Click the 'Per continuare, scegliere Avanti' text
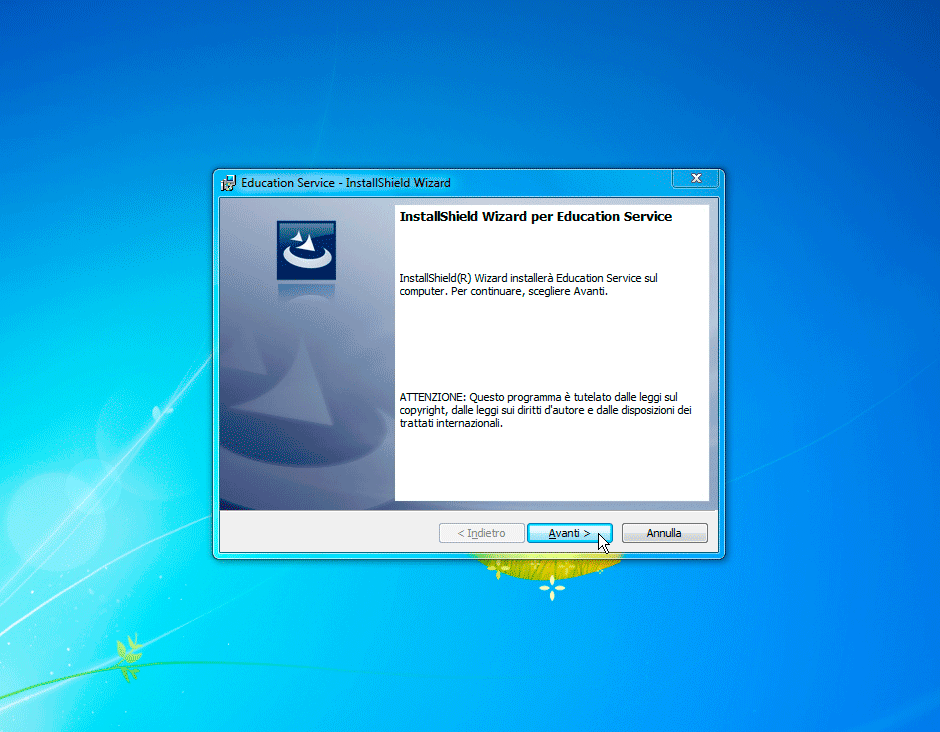This screenshot has width=940, height=732. 529,291
